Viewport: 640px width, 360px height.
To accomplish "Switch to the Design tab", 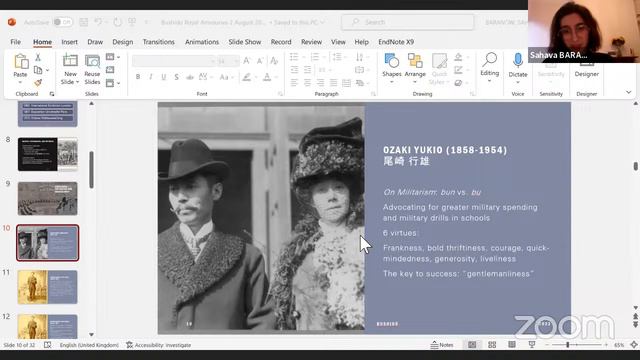I will (122, 42).
